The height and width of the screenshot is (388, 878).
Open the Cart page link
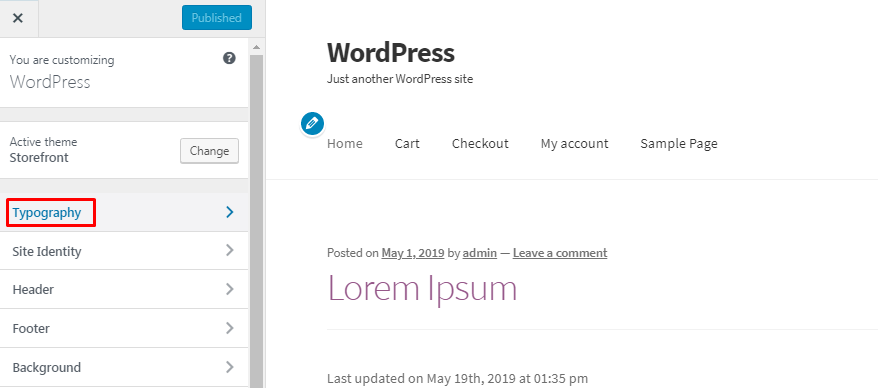click(407, 143)
